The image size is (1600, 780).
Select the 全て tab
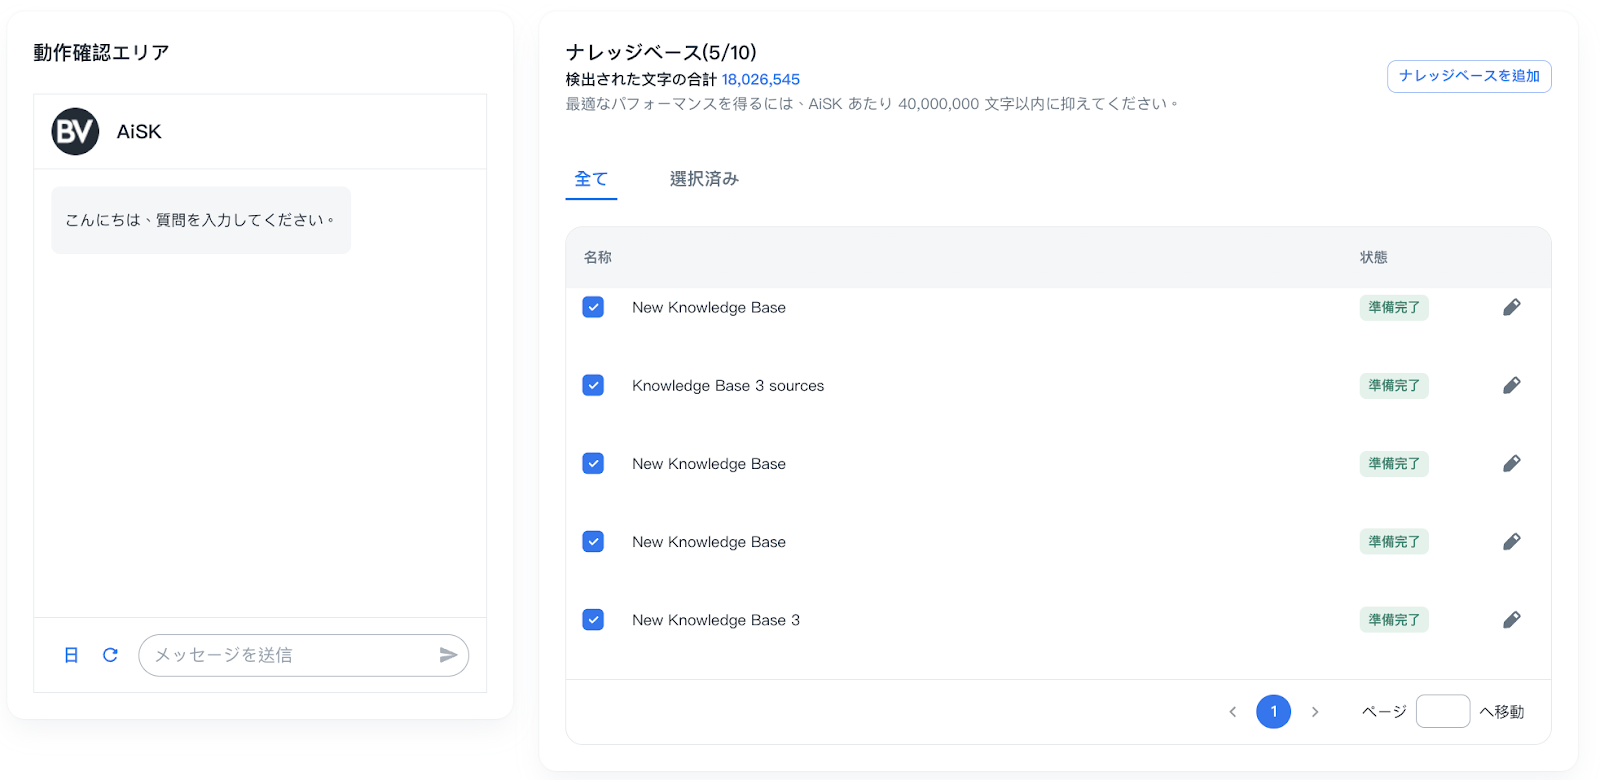coord(591,179)
